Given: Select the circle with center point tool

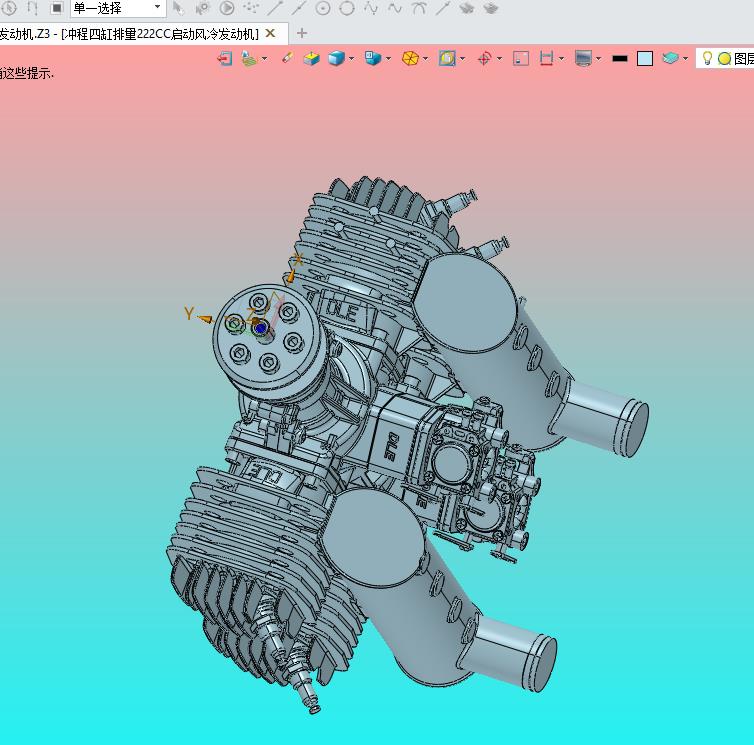Looking at the screenshot, I should click(323, 8).
